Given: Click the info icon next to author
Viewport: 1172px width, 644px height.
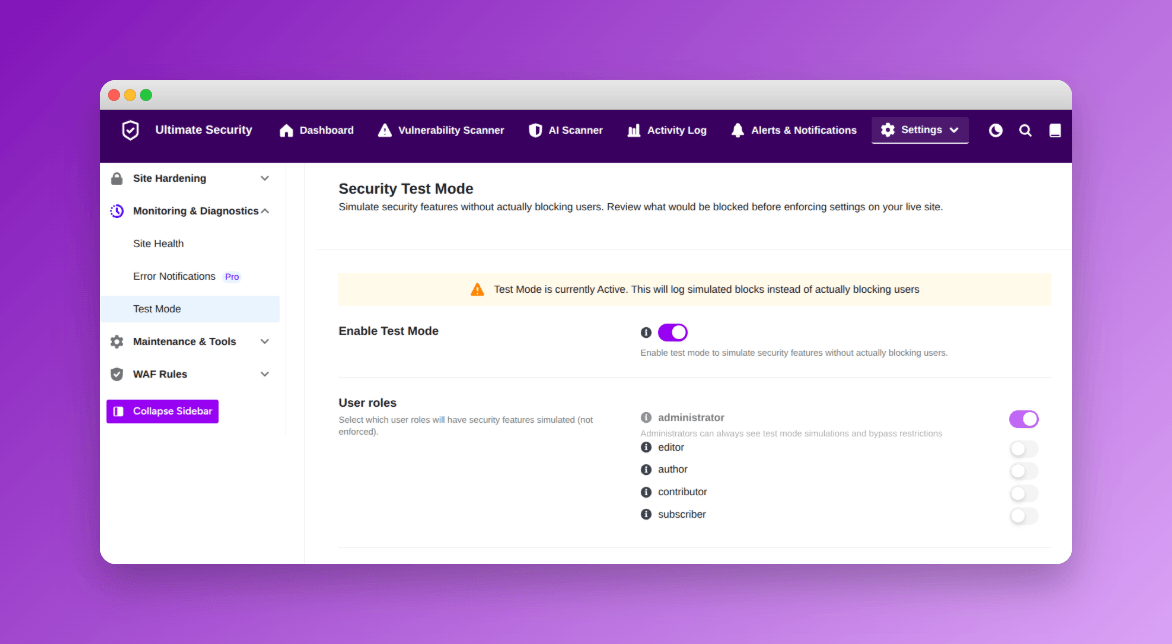Looking at the screenshot, I should click(x=646, y=470).
